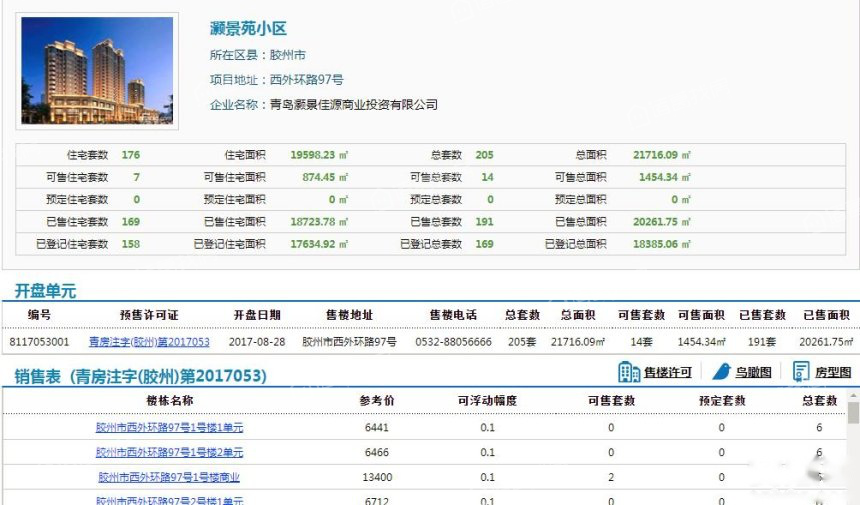Click the 濑景苑小区 project title

(x=249, y=29)
